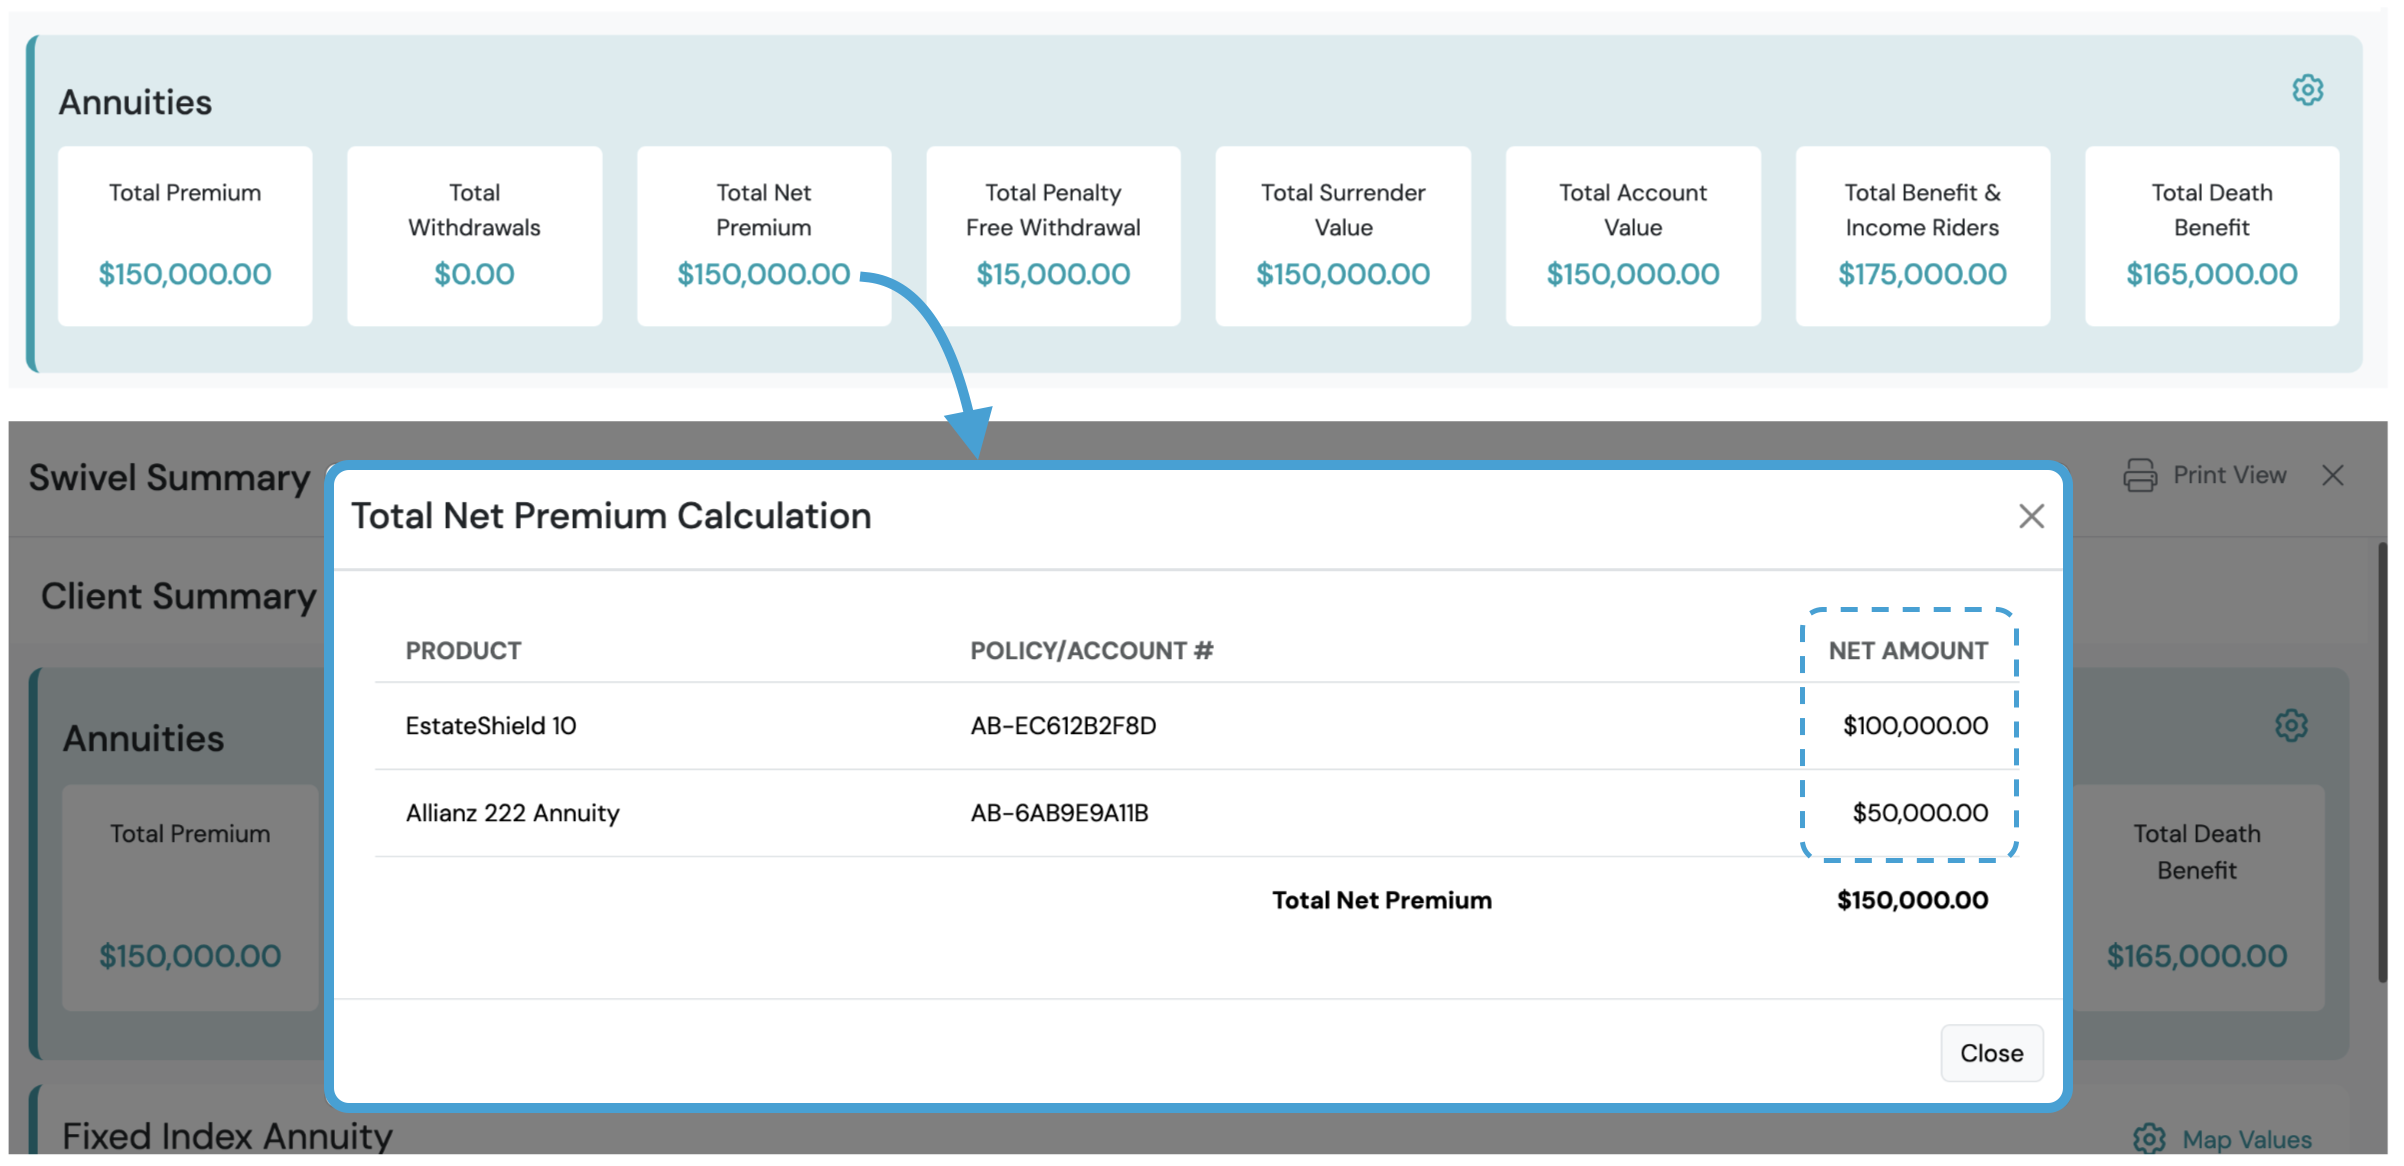Screen dimensions: 2404x1166
Task: Click the Swivel Summary vertical scrollbar
Action: 2383,762
